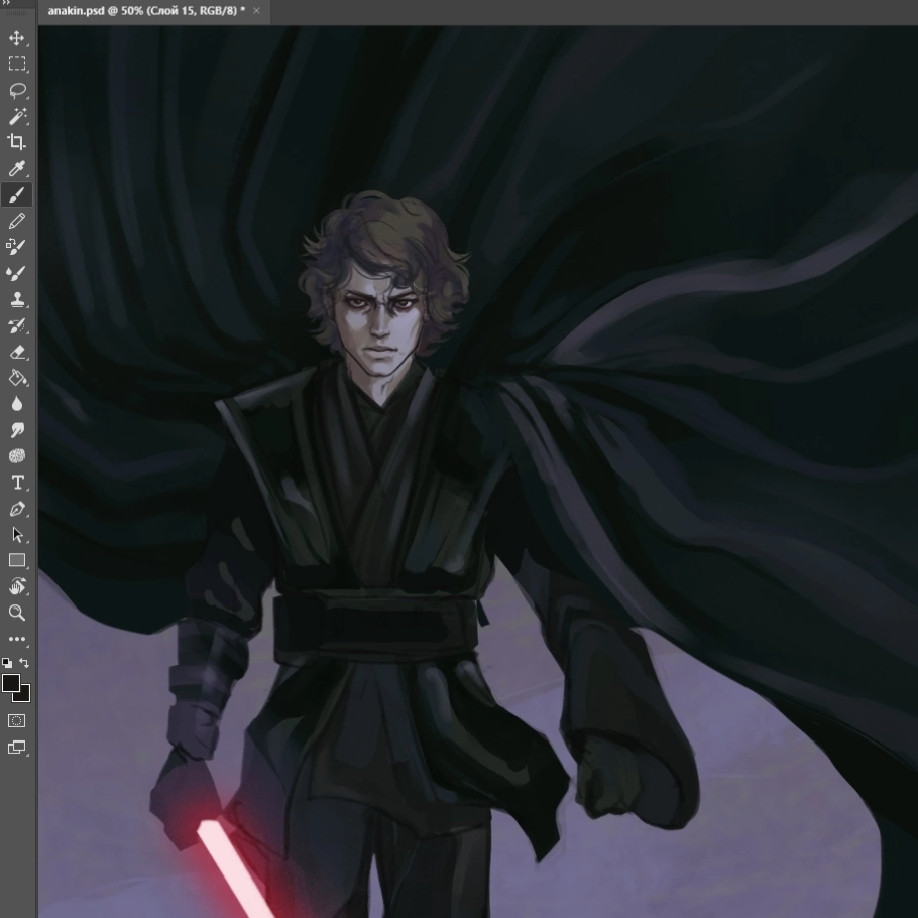Select the Magic Wand tool
The height and width of the screenshot is (918, 918).
click(16, 117)
